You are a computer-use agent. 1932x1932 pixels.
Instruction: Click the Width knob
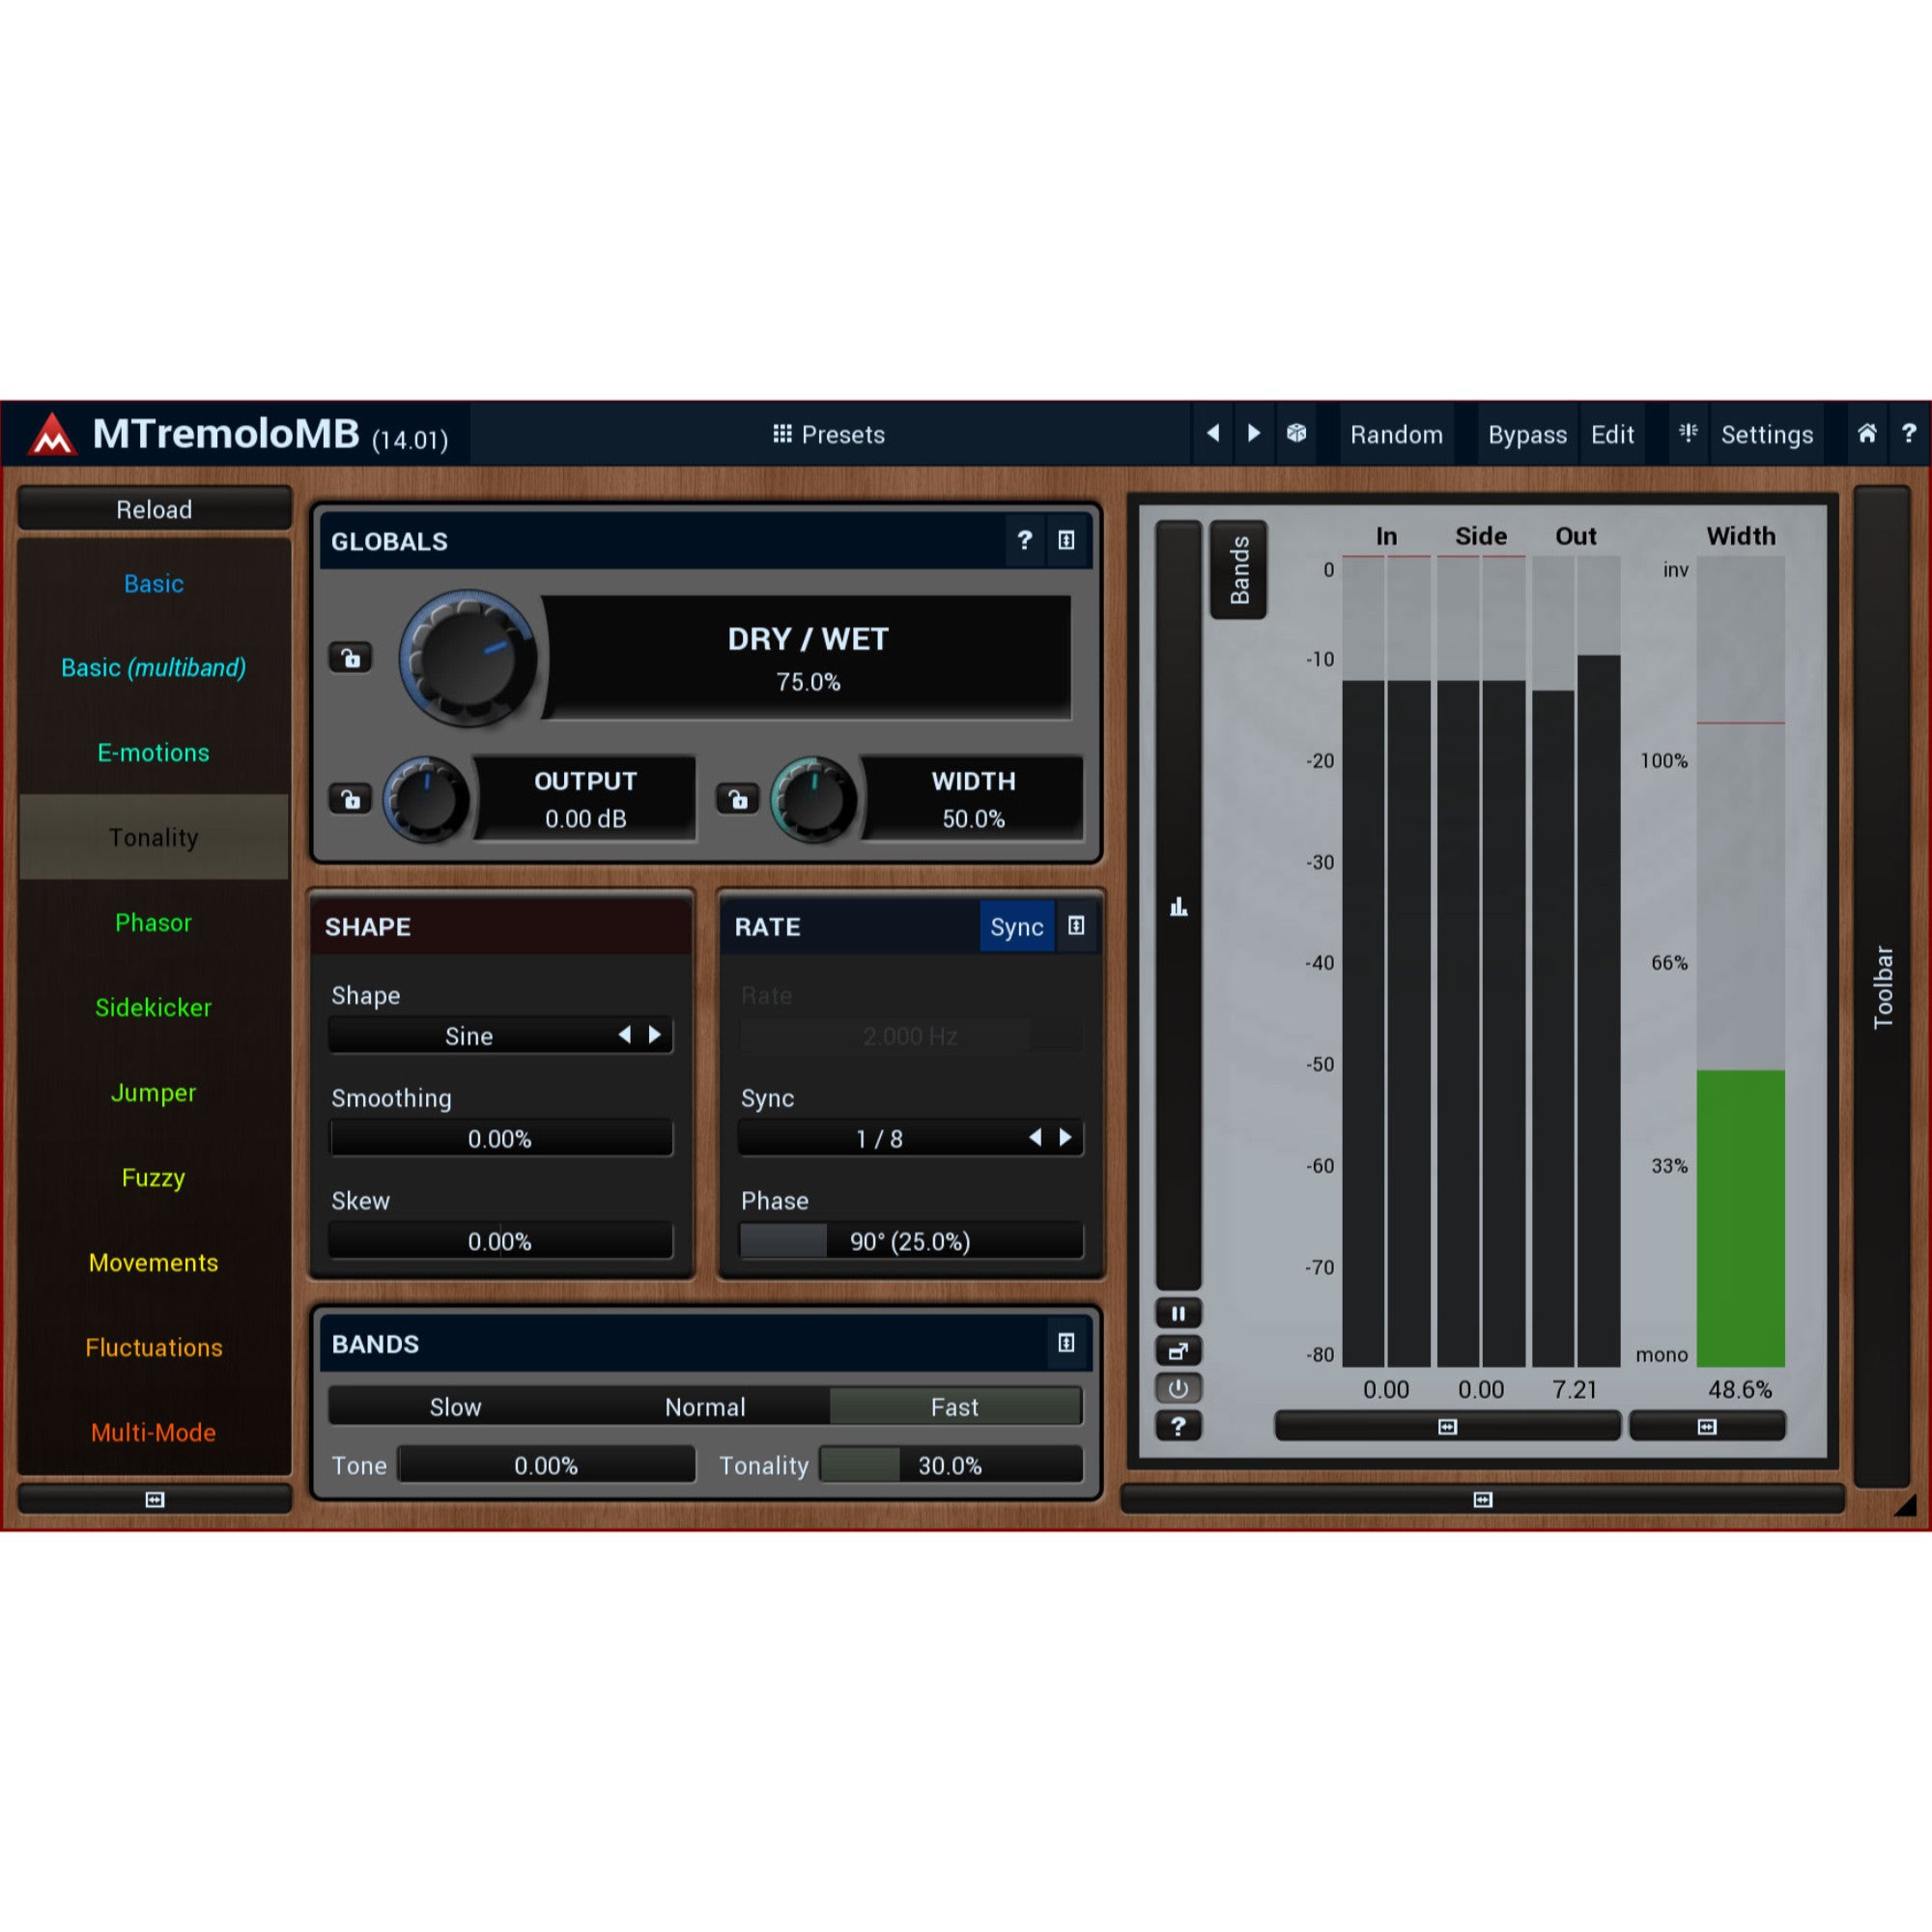click(814, 799)
